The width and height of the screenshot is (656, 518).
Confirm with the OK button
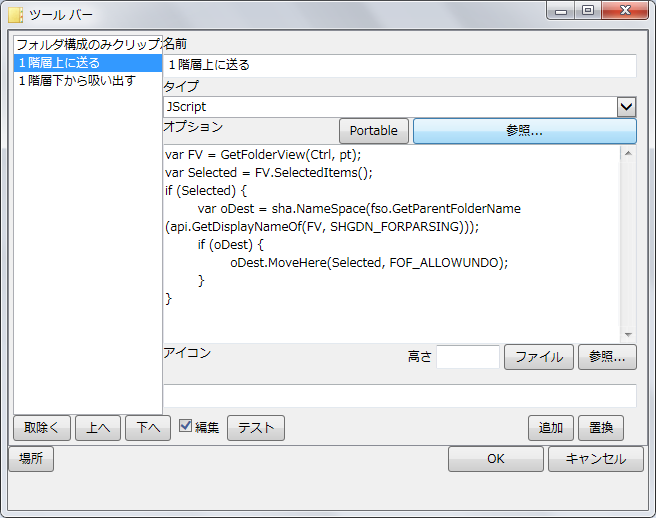pos(496,459)
